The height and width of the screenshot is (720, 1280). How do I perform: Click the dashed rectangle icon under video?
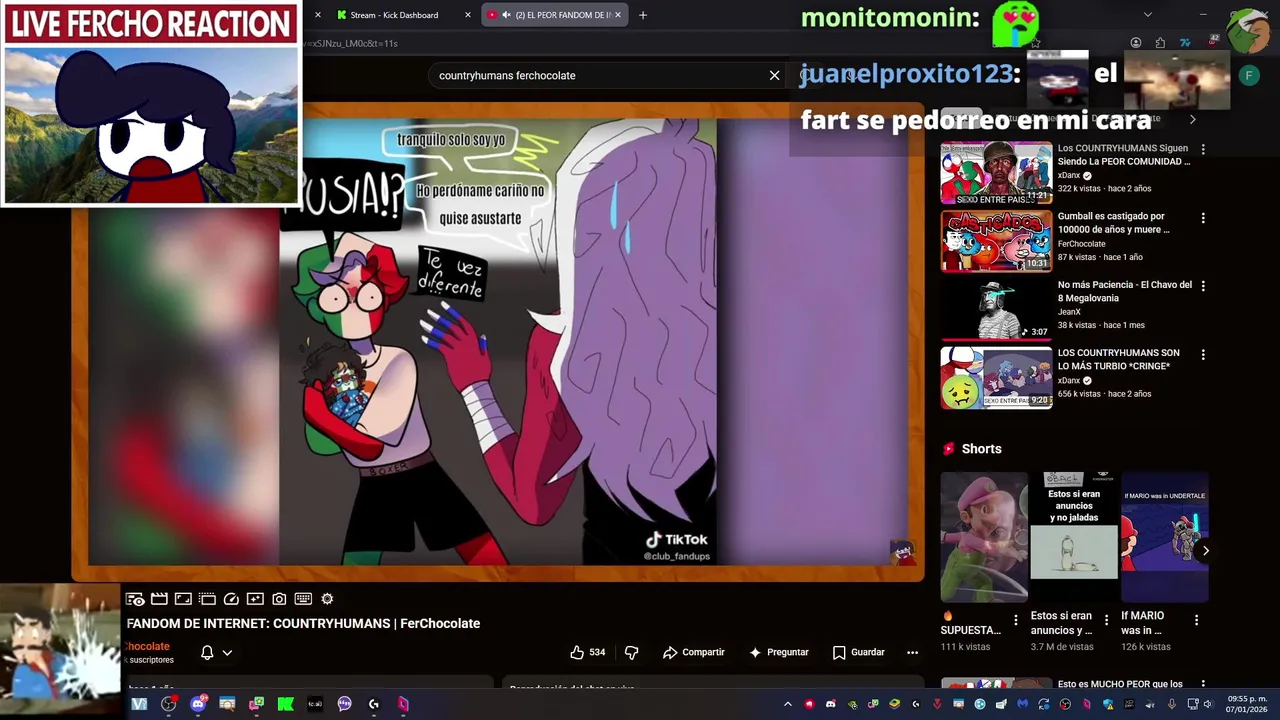[207, 599]
